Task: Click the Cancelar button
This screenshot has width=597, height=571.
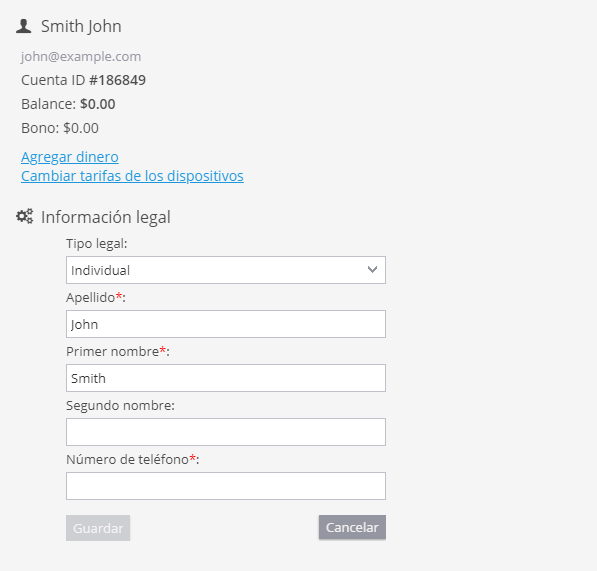Action: tap(352, 527)
